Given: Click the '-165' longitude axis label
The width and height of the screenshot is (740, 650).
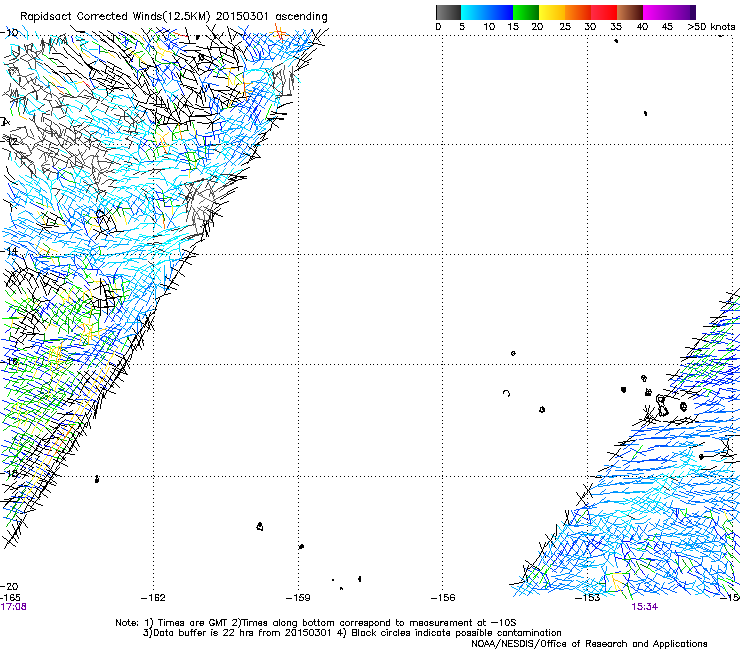Looking at the screenshot, I should 10,598.
